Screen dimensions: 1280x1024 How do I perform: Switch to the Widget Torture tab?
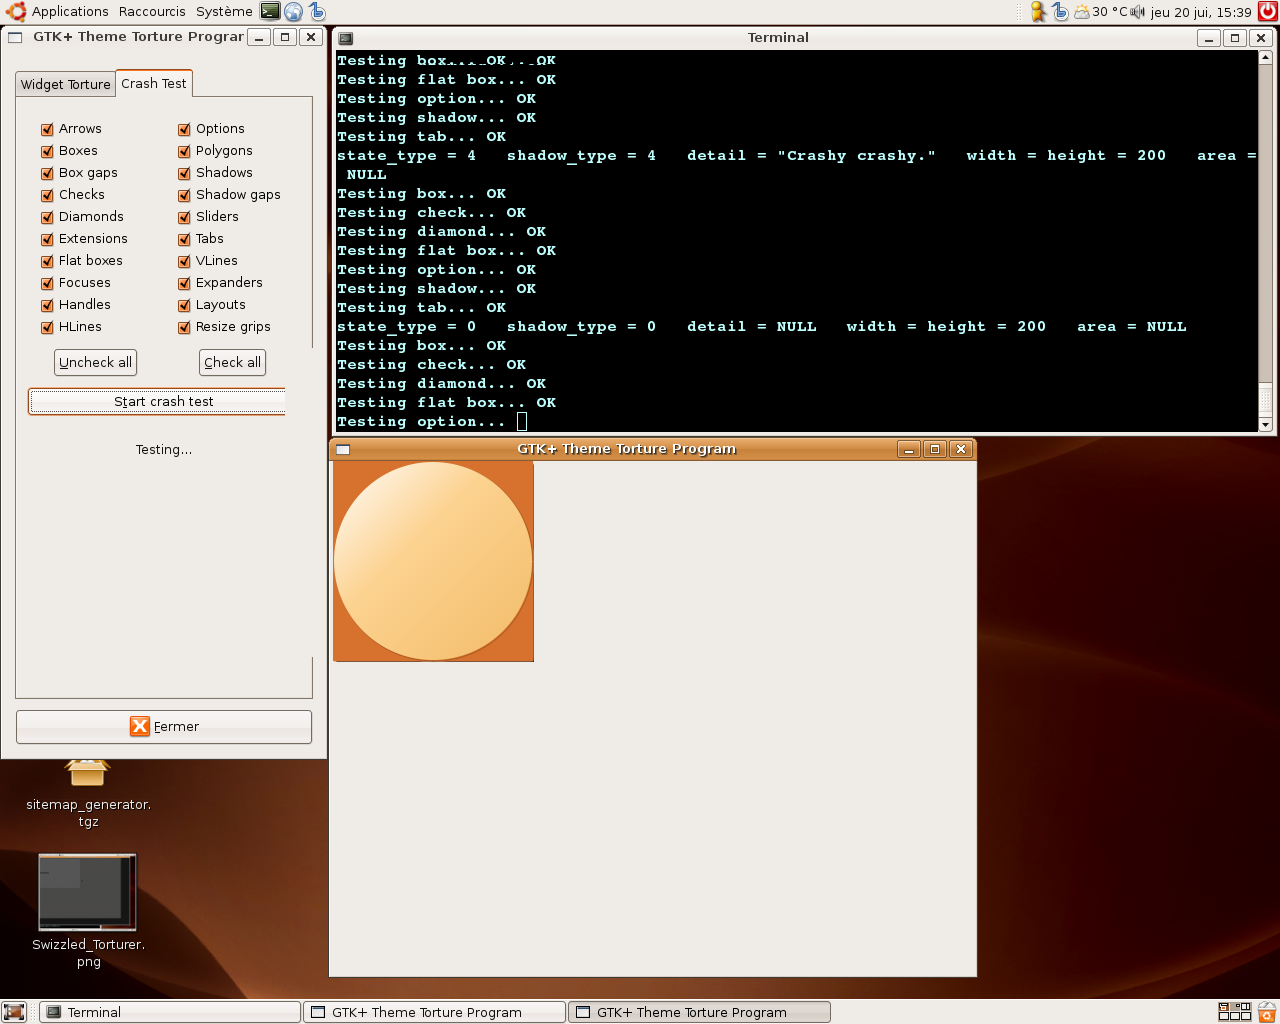(66, 84)
